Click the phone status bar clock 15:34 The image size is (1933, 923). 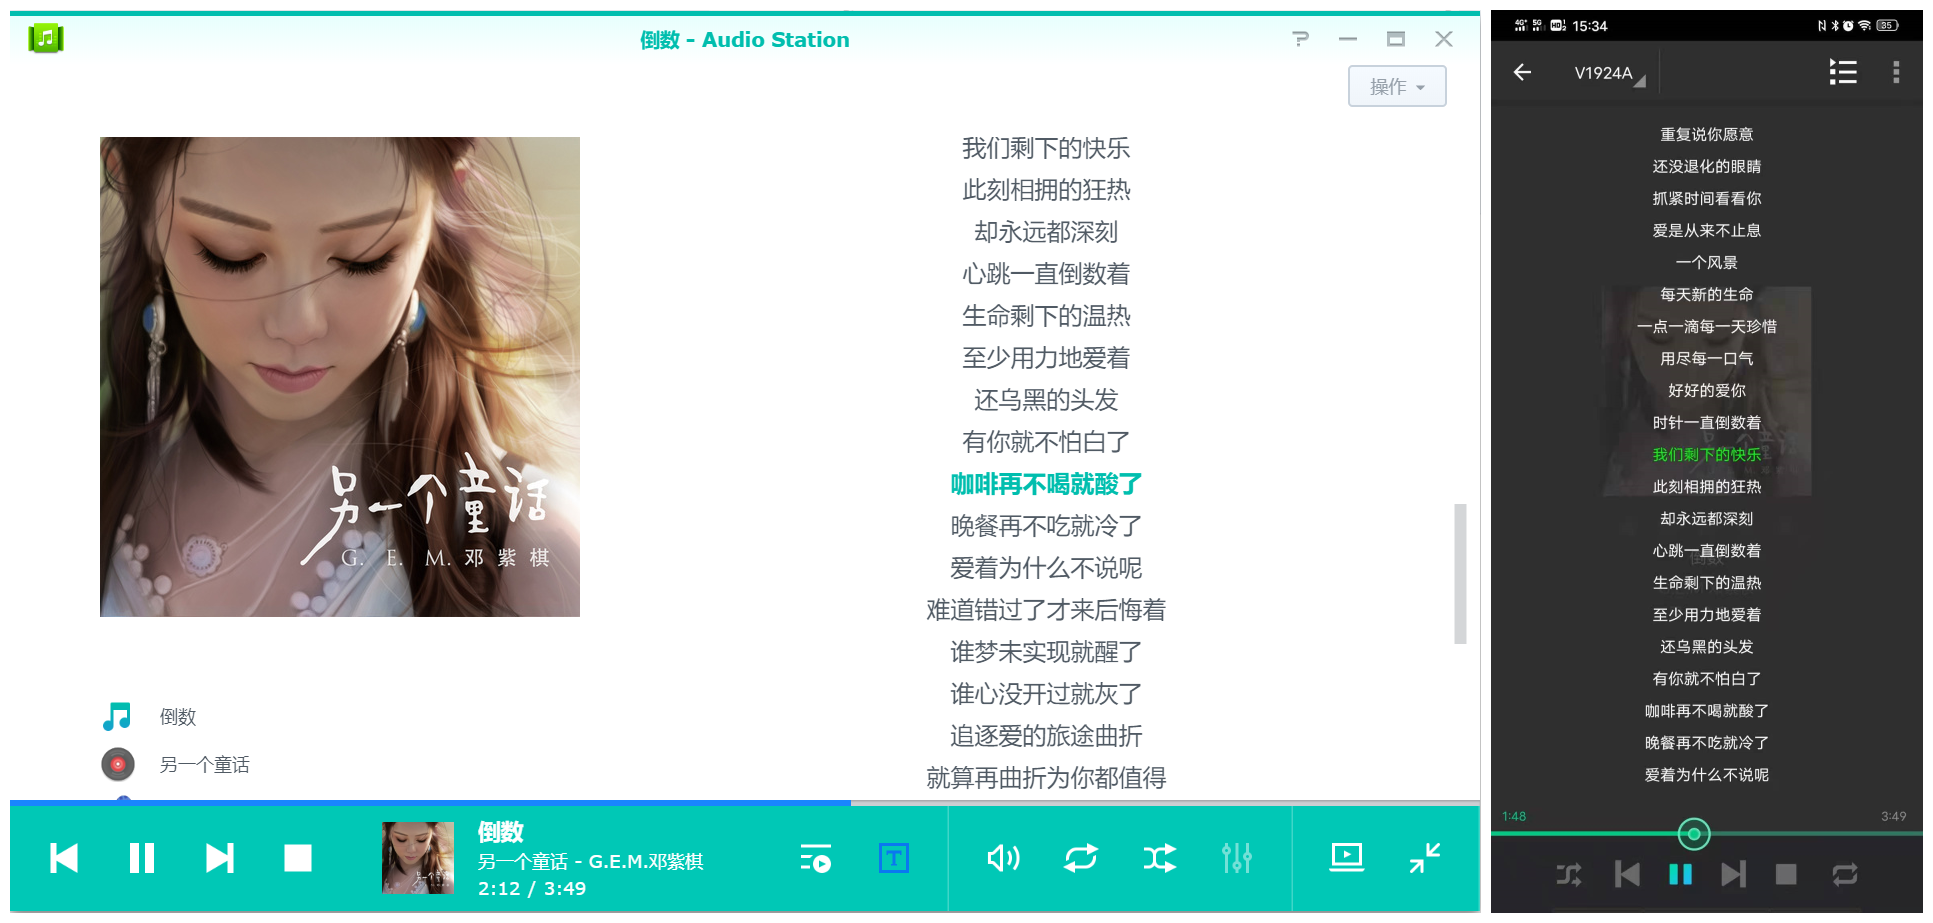coord(1589,26)
